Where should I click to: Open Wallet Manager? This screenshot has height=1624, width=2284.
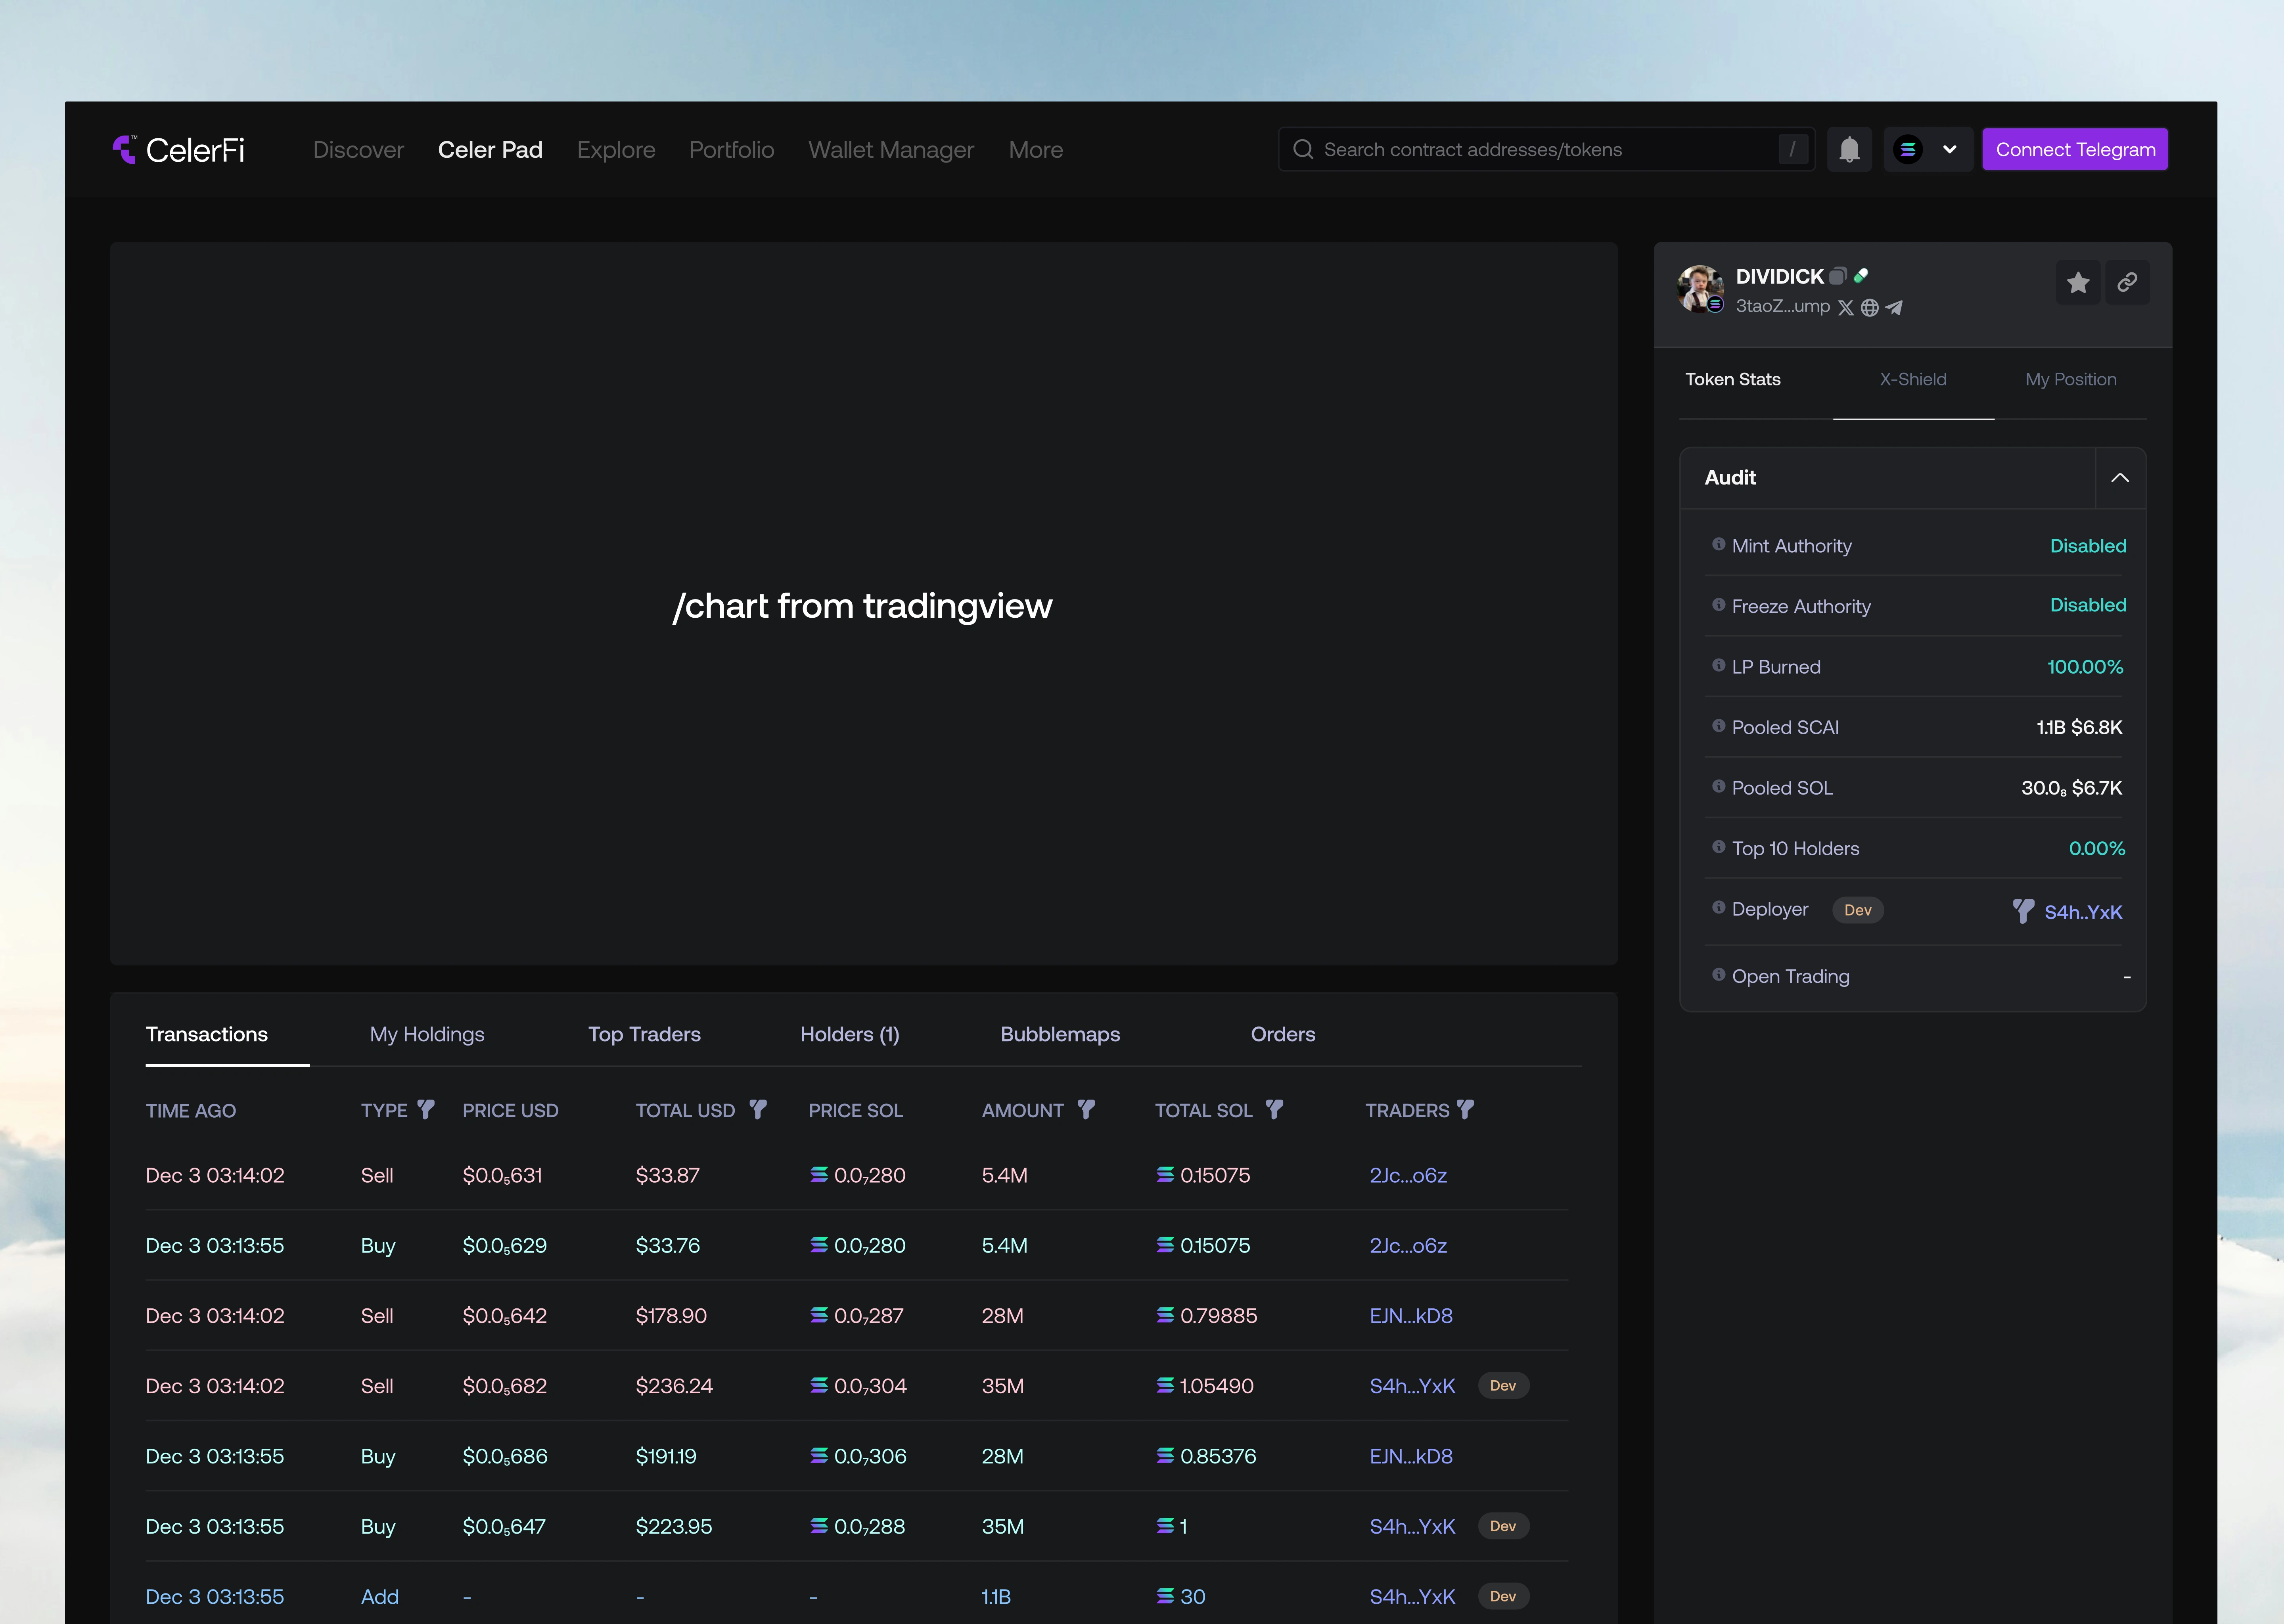[x=891, y=150]
